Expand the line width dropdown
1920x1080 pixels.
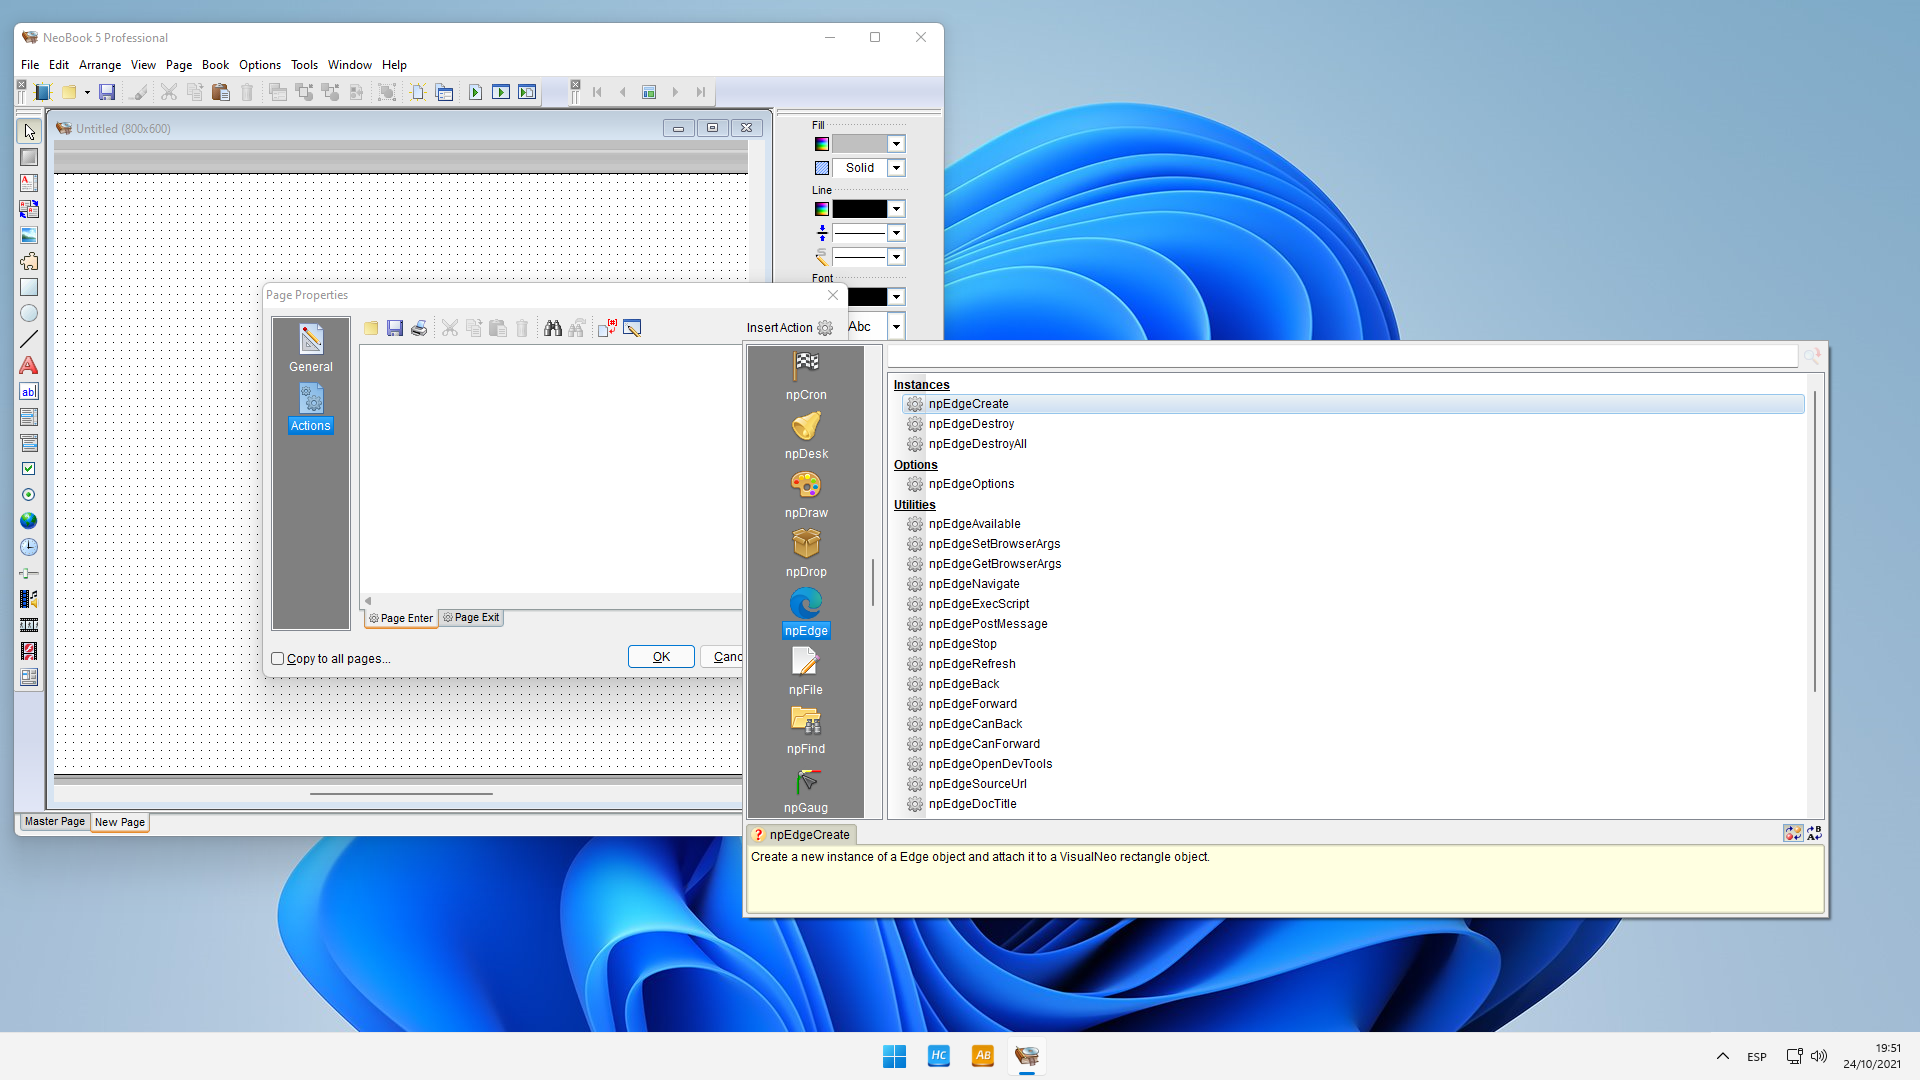896,233
